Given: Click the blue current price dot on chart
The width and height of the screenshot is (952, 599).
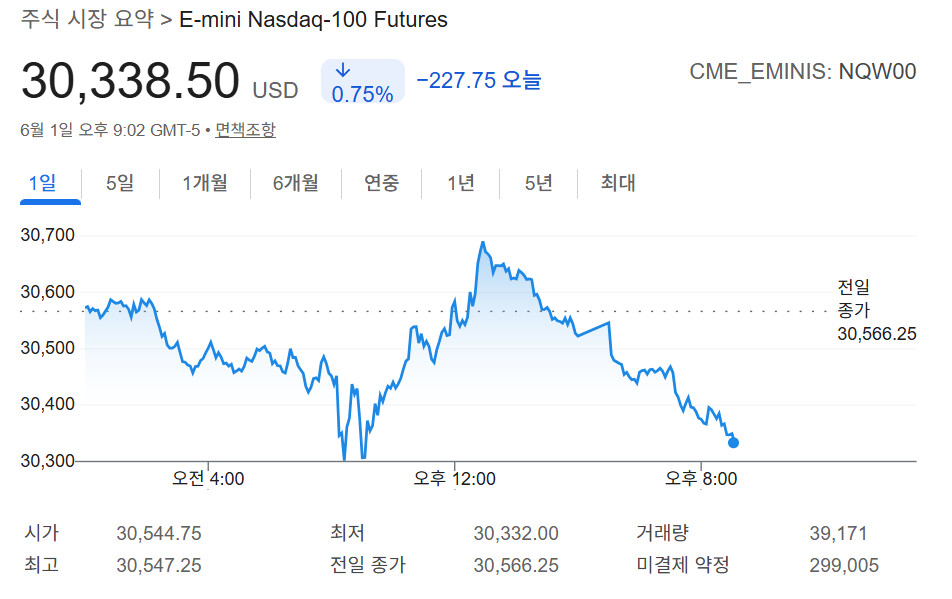Looking at the screenshot, I should [x=733, y=442].
